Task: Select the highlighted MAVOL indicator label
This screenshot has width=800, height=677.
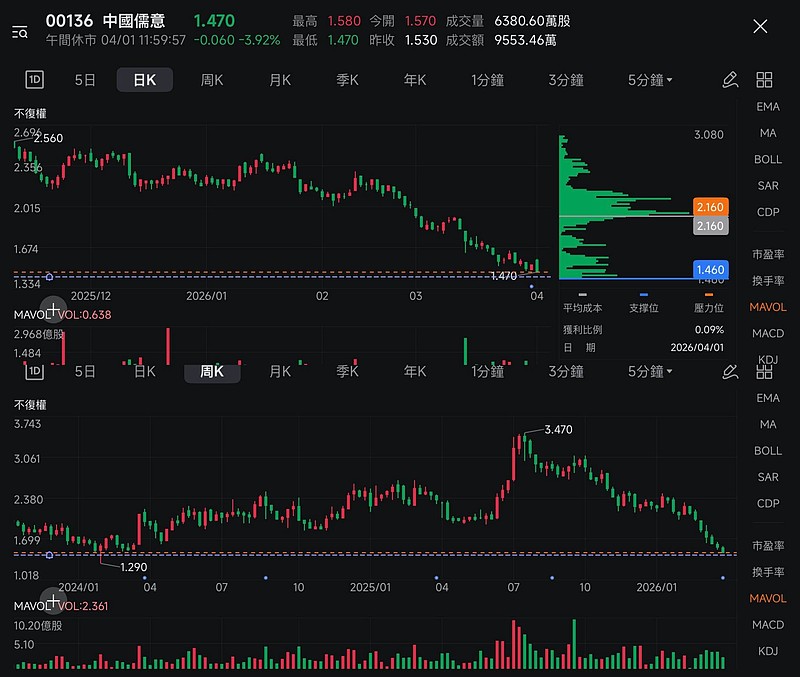Action: 767,307
